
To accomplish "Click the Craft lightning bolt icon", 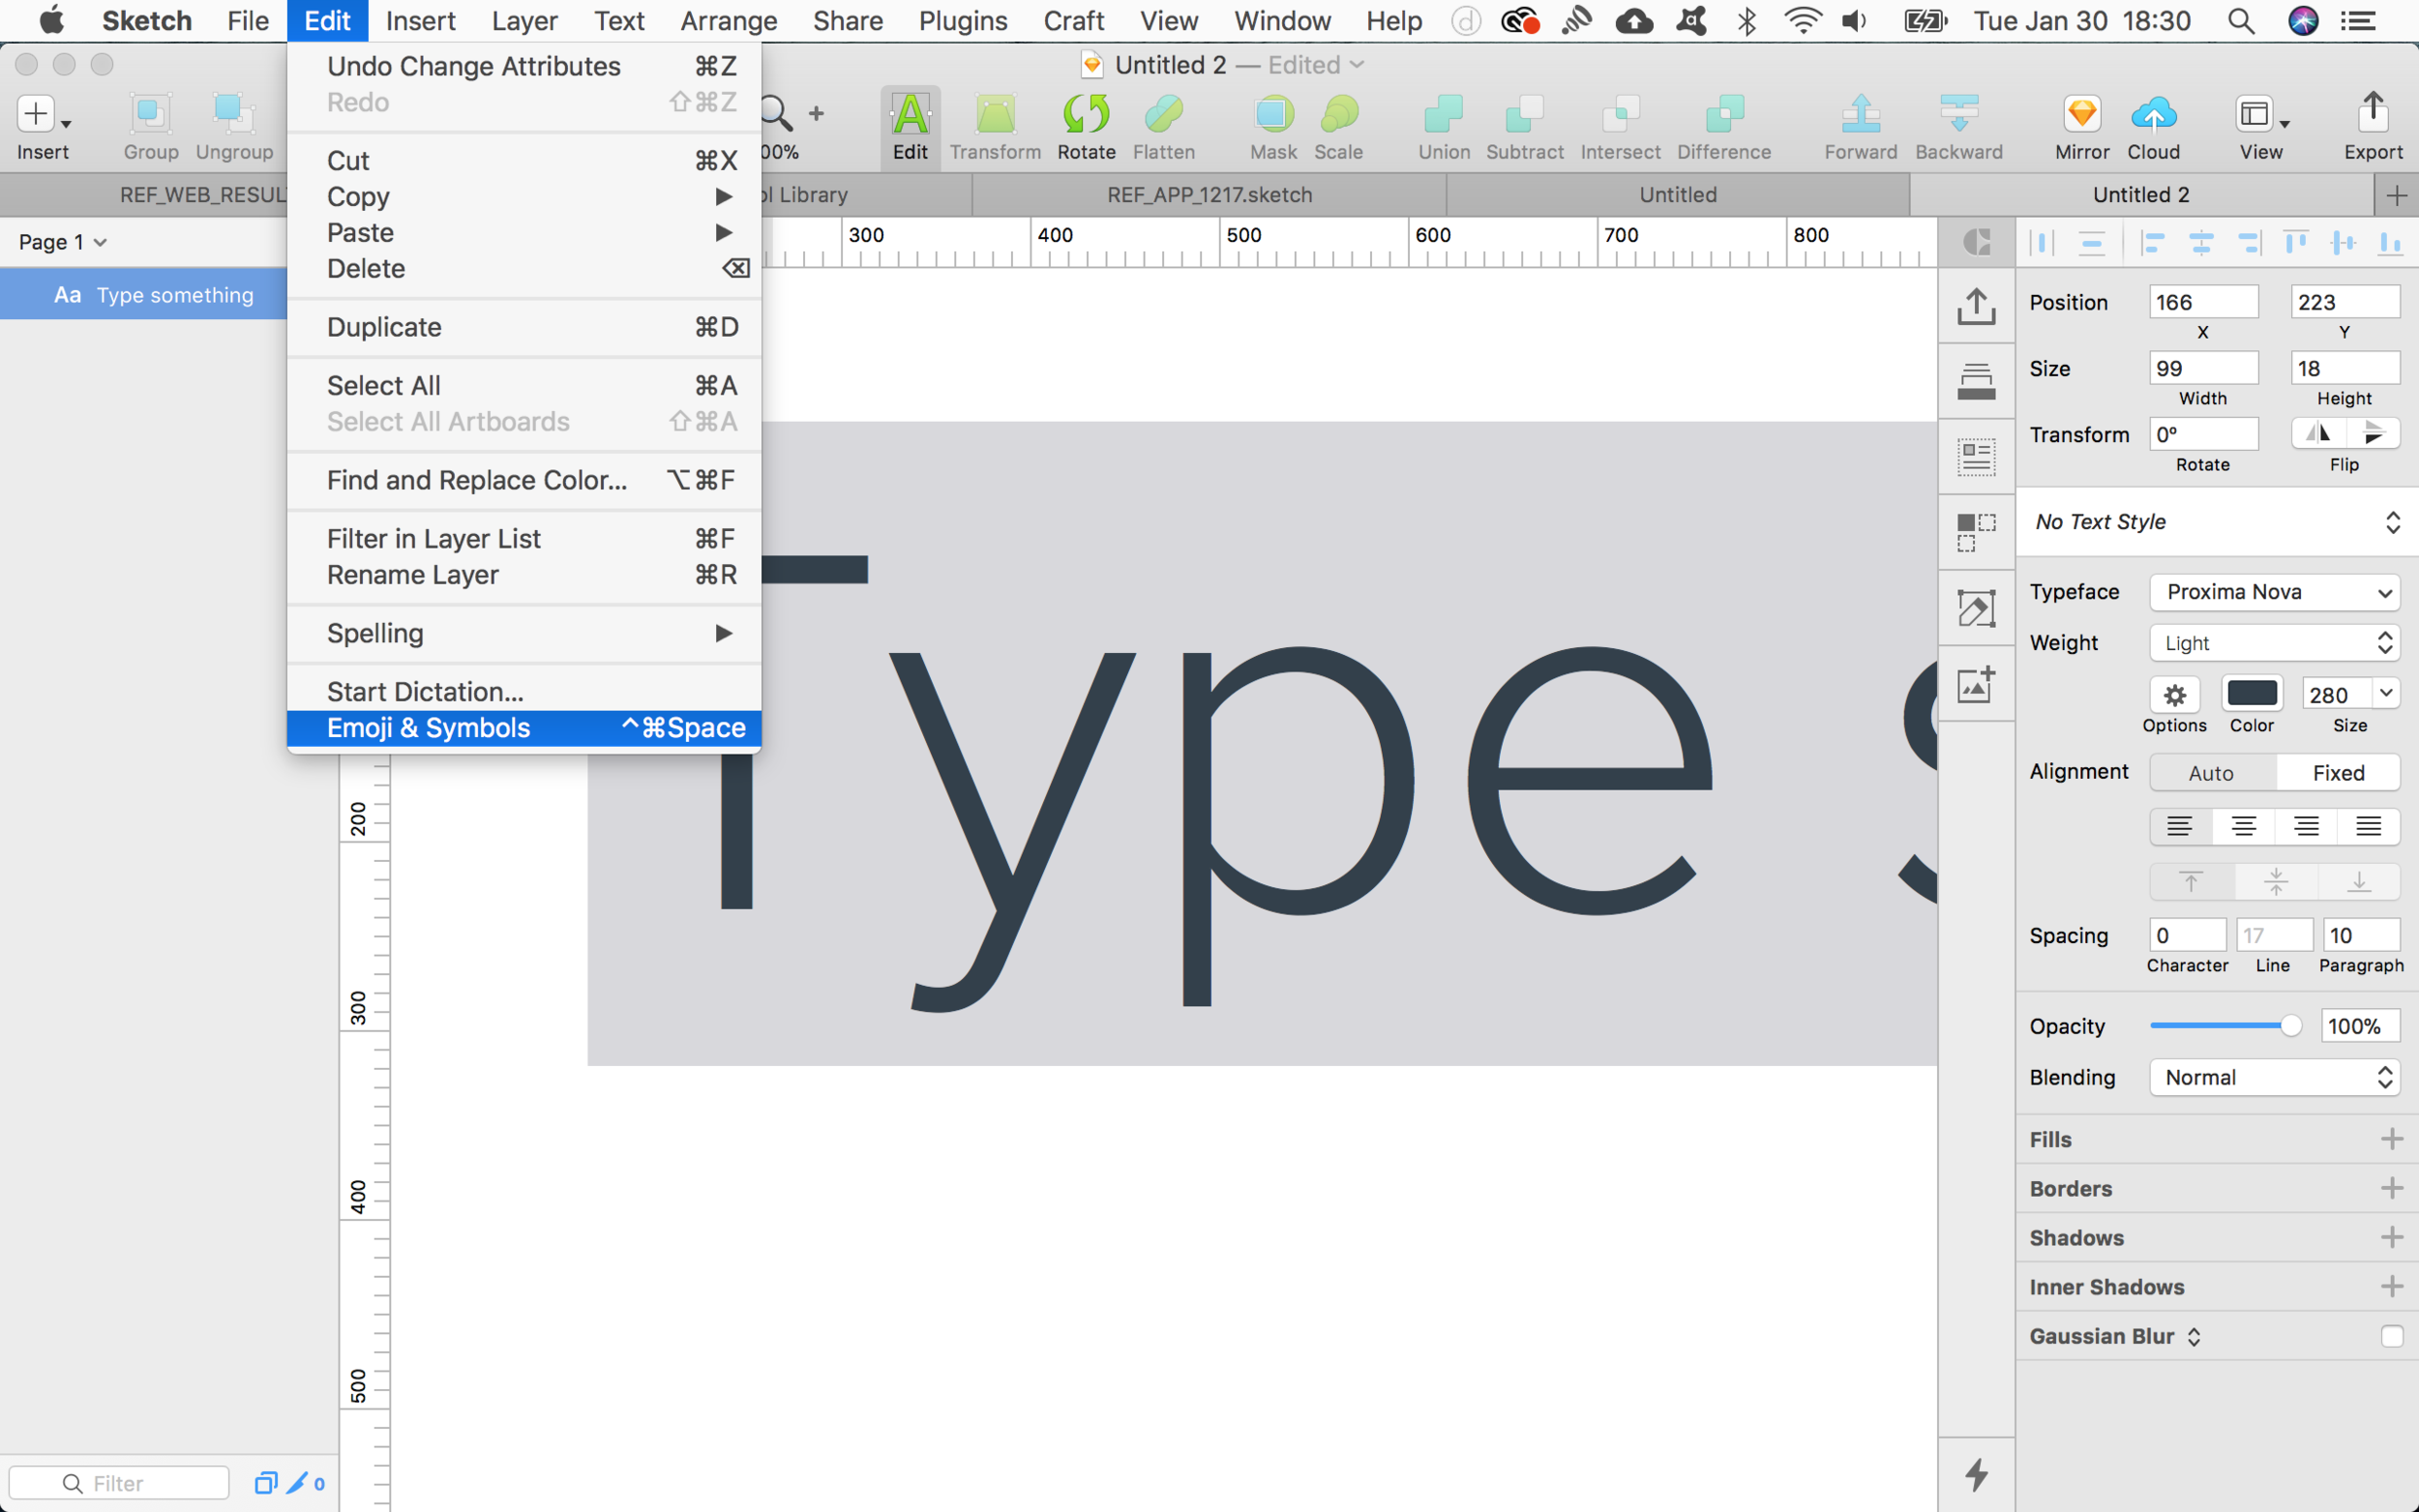I will tap(1976, 1474).
